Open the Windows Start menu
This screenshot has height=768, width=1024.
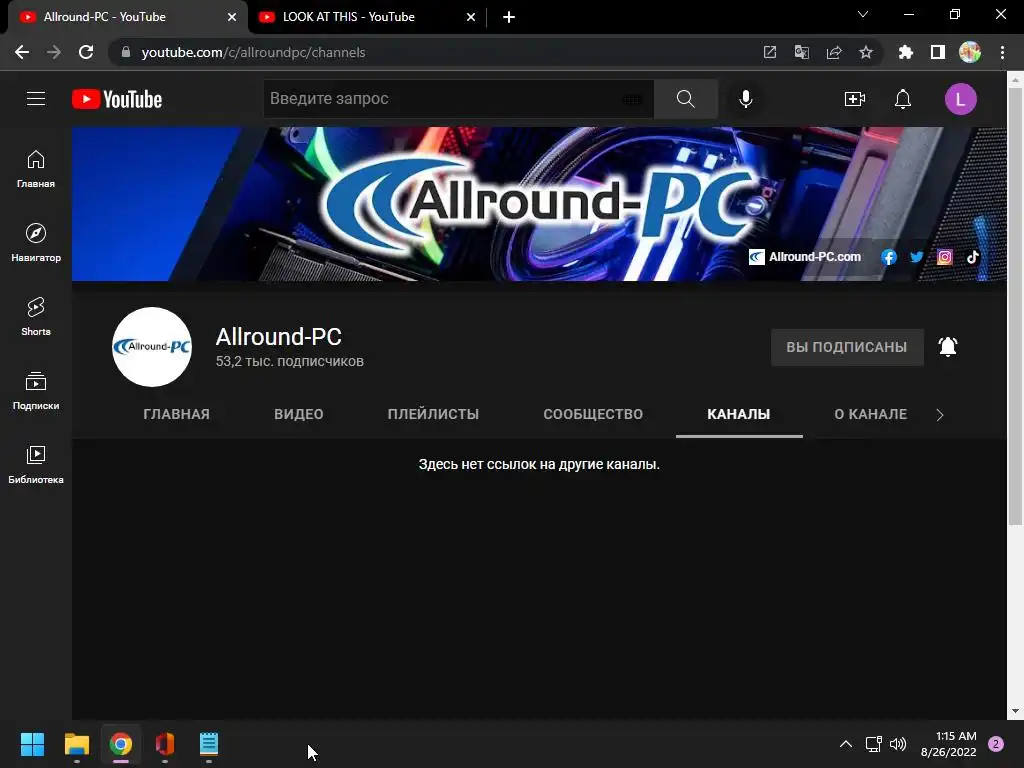[32, 744]
